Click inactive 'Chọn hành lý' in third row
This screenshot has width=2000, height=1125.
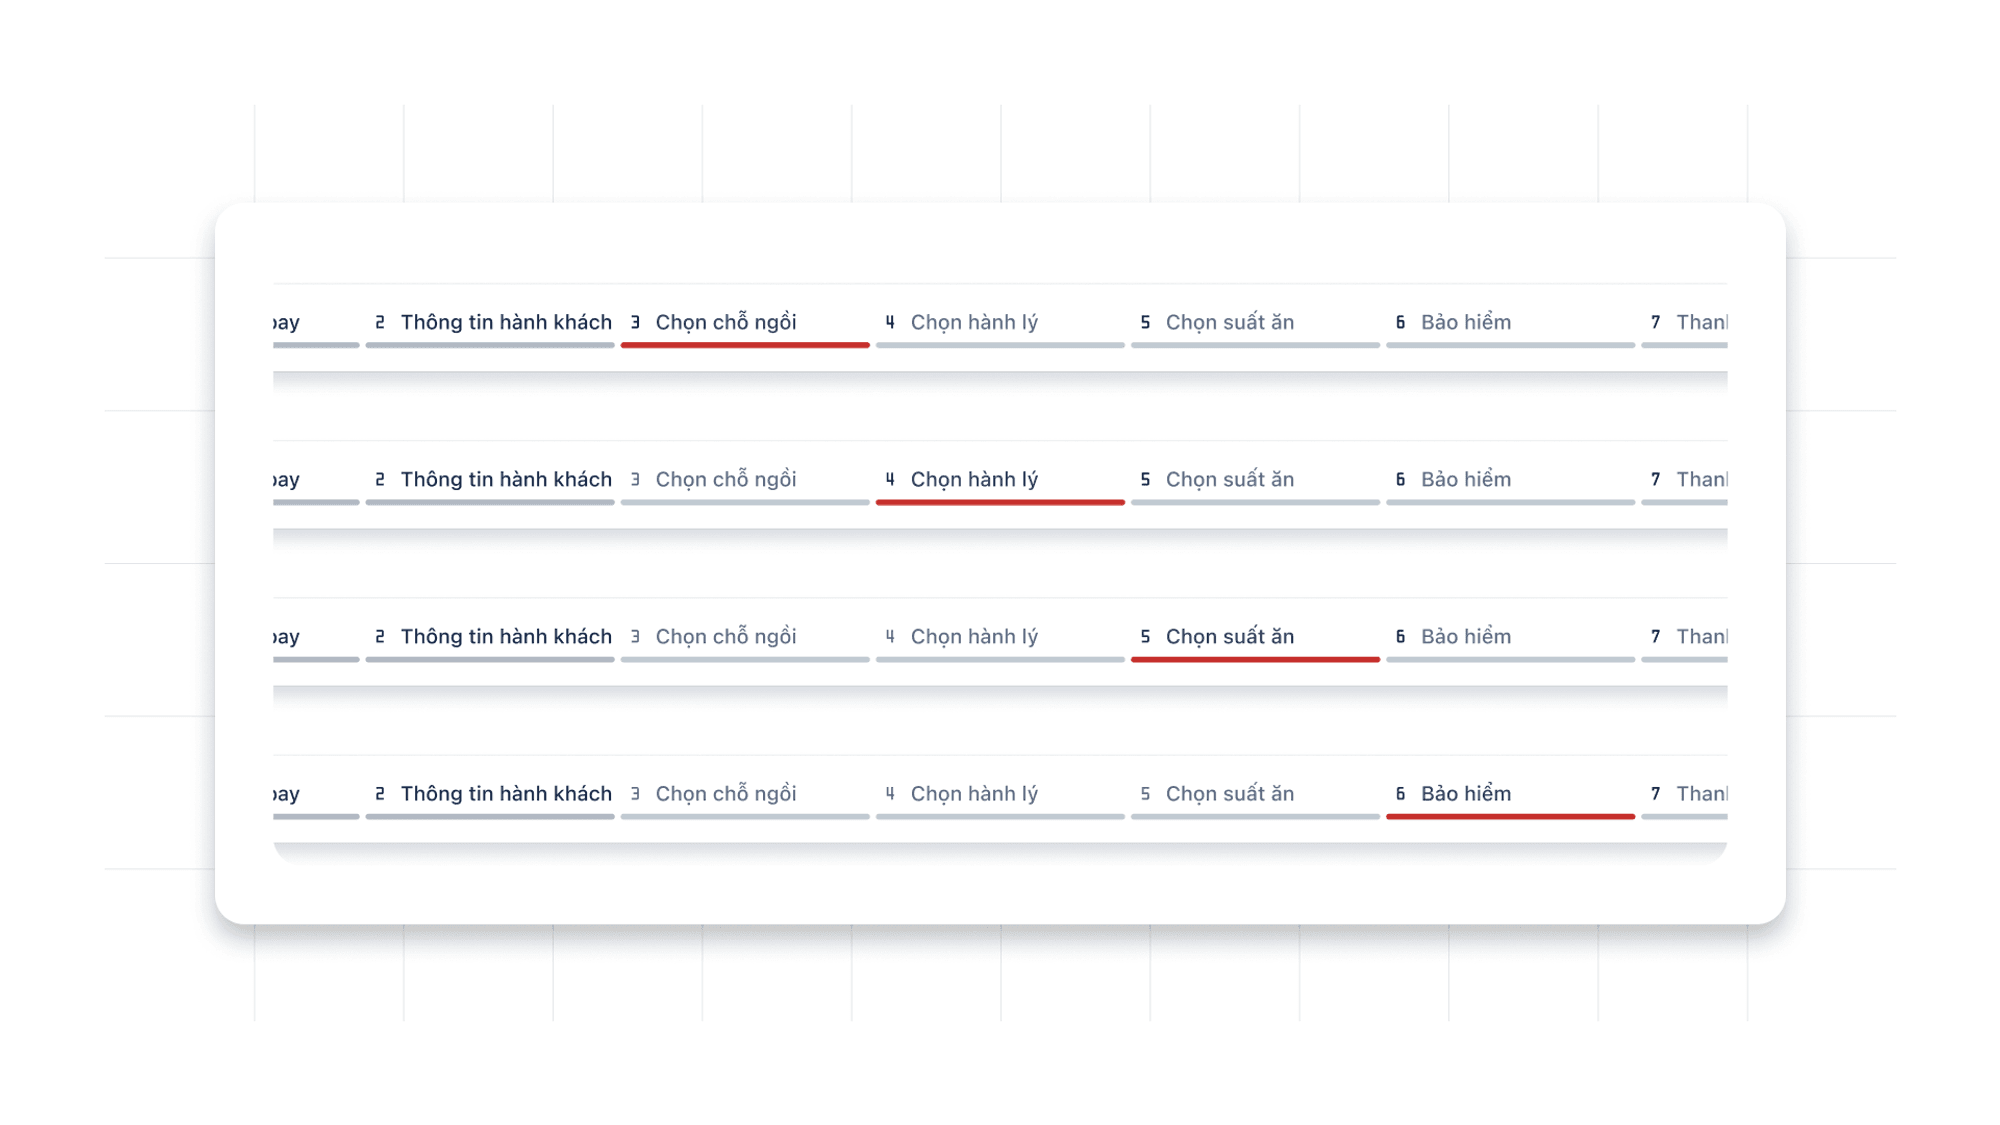click(x=974, y=636)
